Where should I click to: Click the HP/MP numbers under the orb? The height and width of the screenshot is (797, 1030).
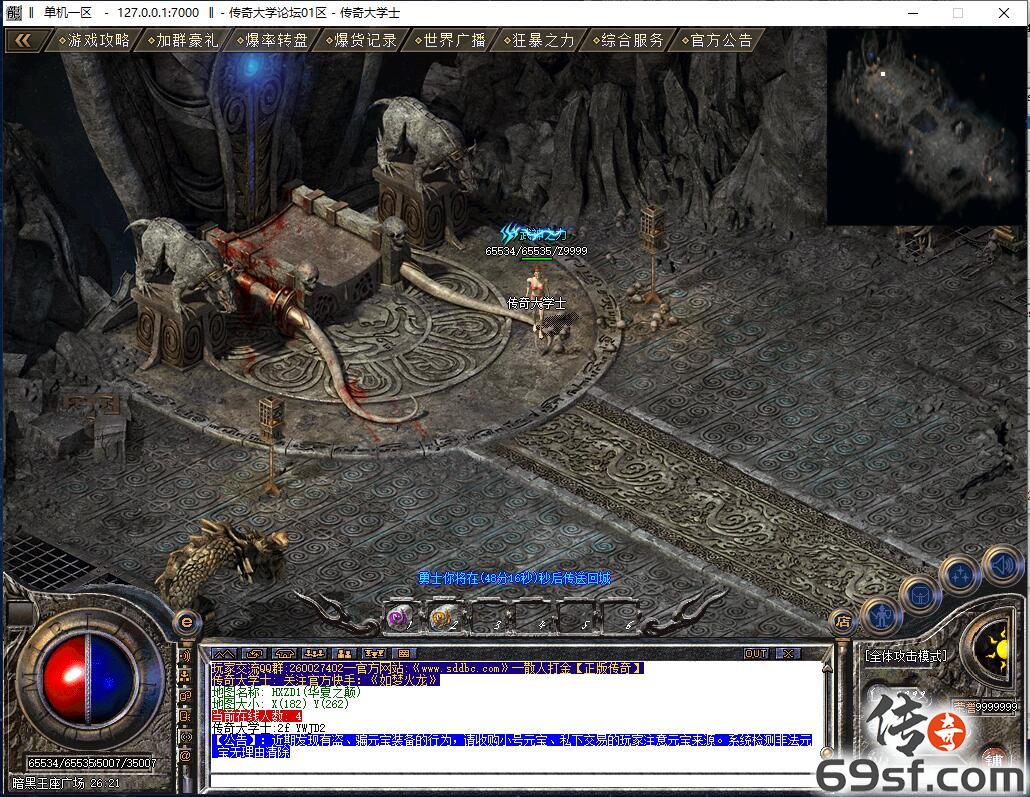pos(92,763)
